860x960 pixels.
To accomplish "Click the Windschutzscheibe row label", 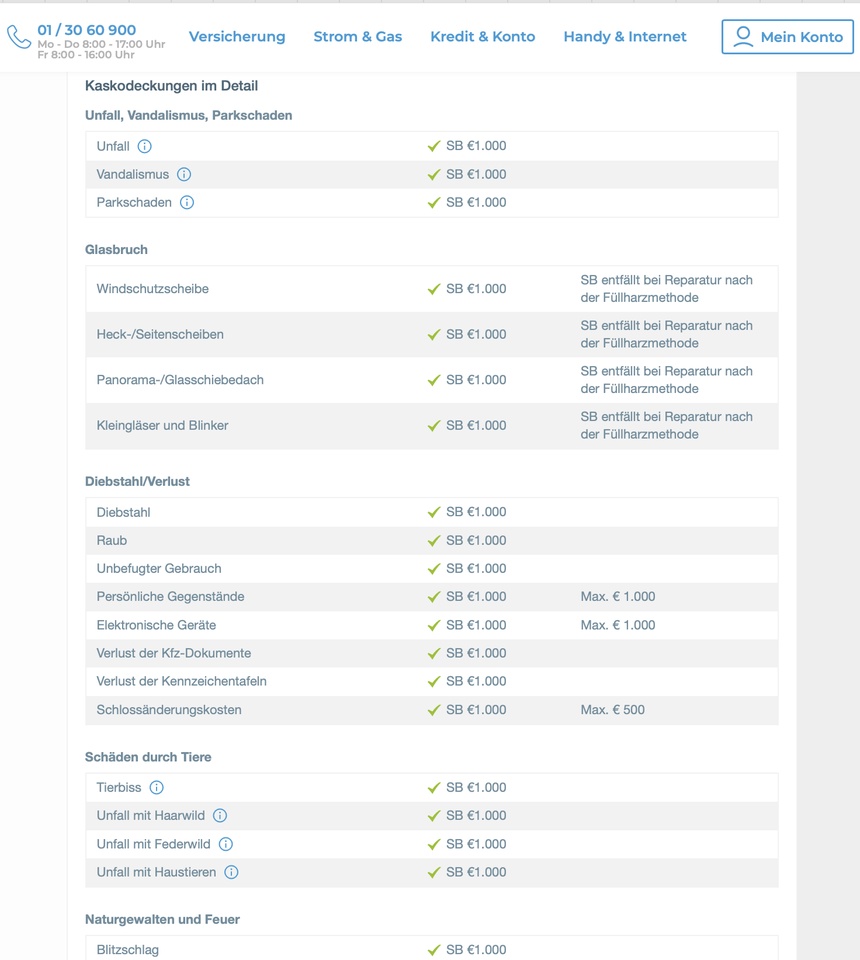I will click(x=153, y=289).
